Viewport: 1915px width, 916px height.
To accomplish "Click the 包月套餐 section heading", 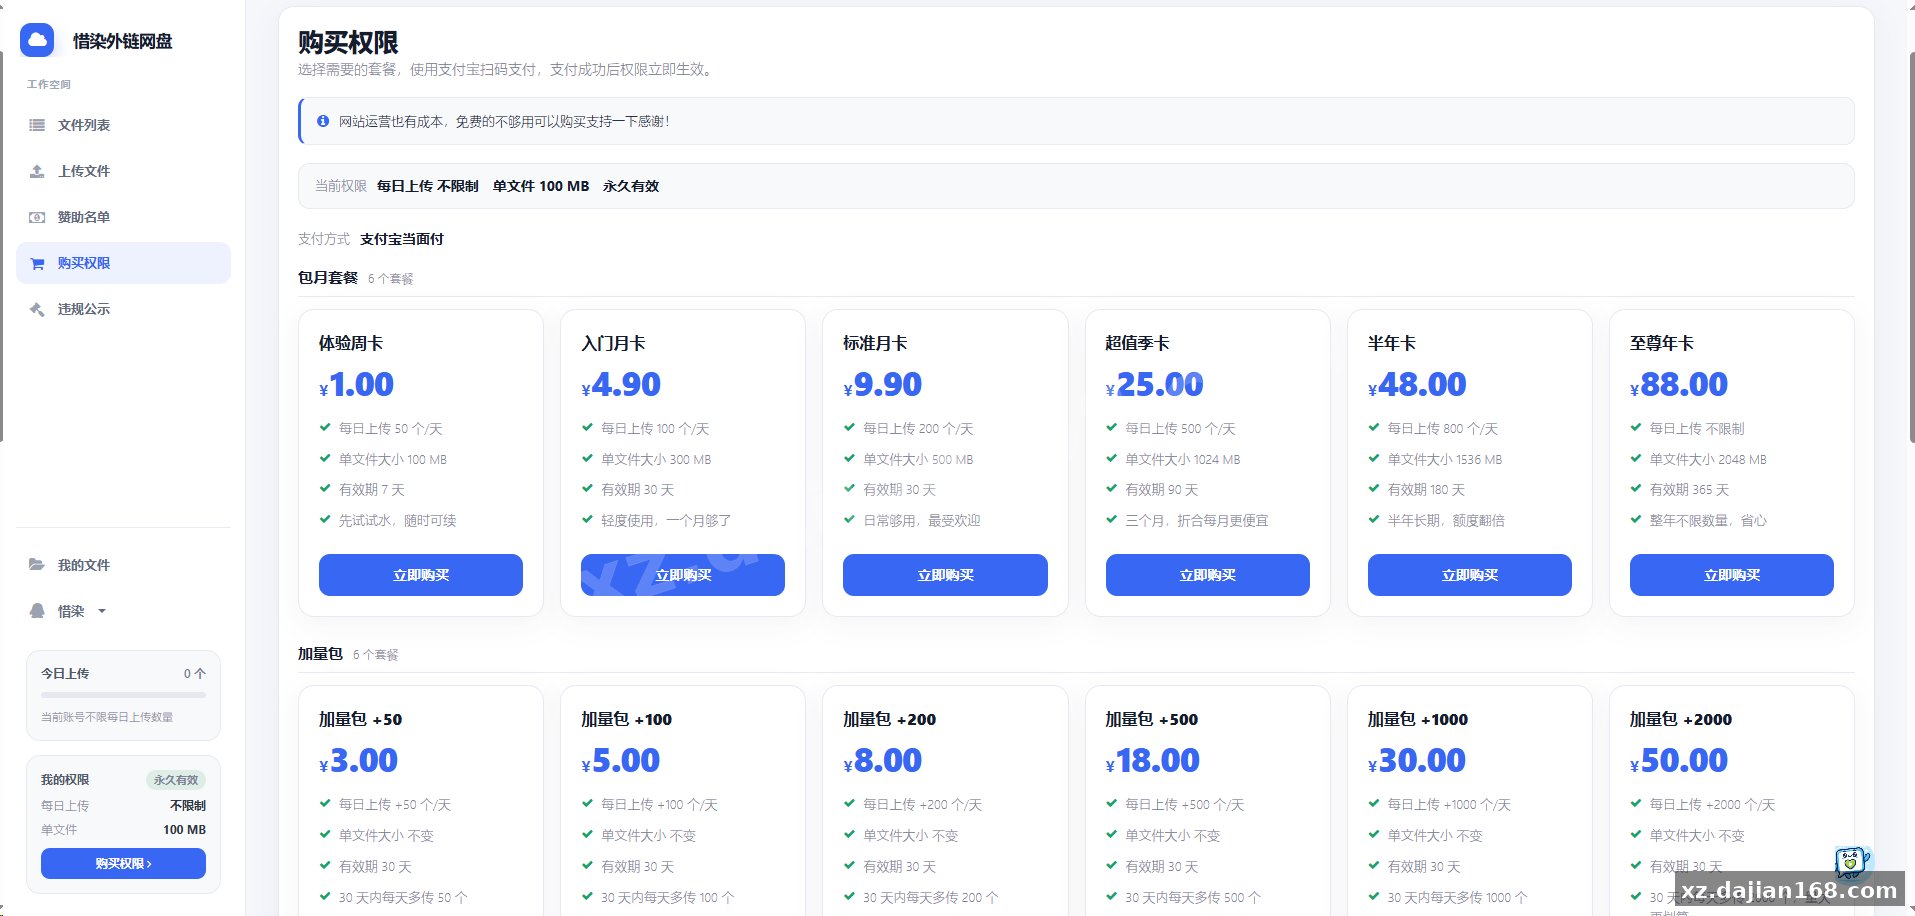I will coord(328,278).
